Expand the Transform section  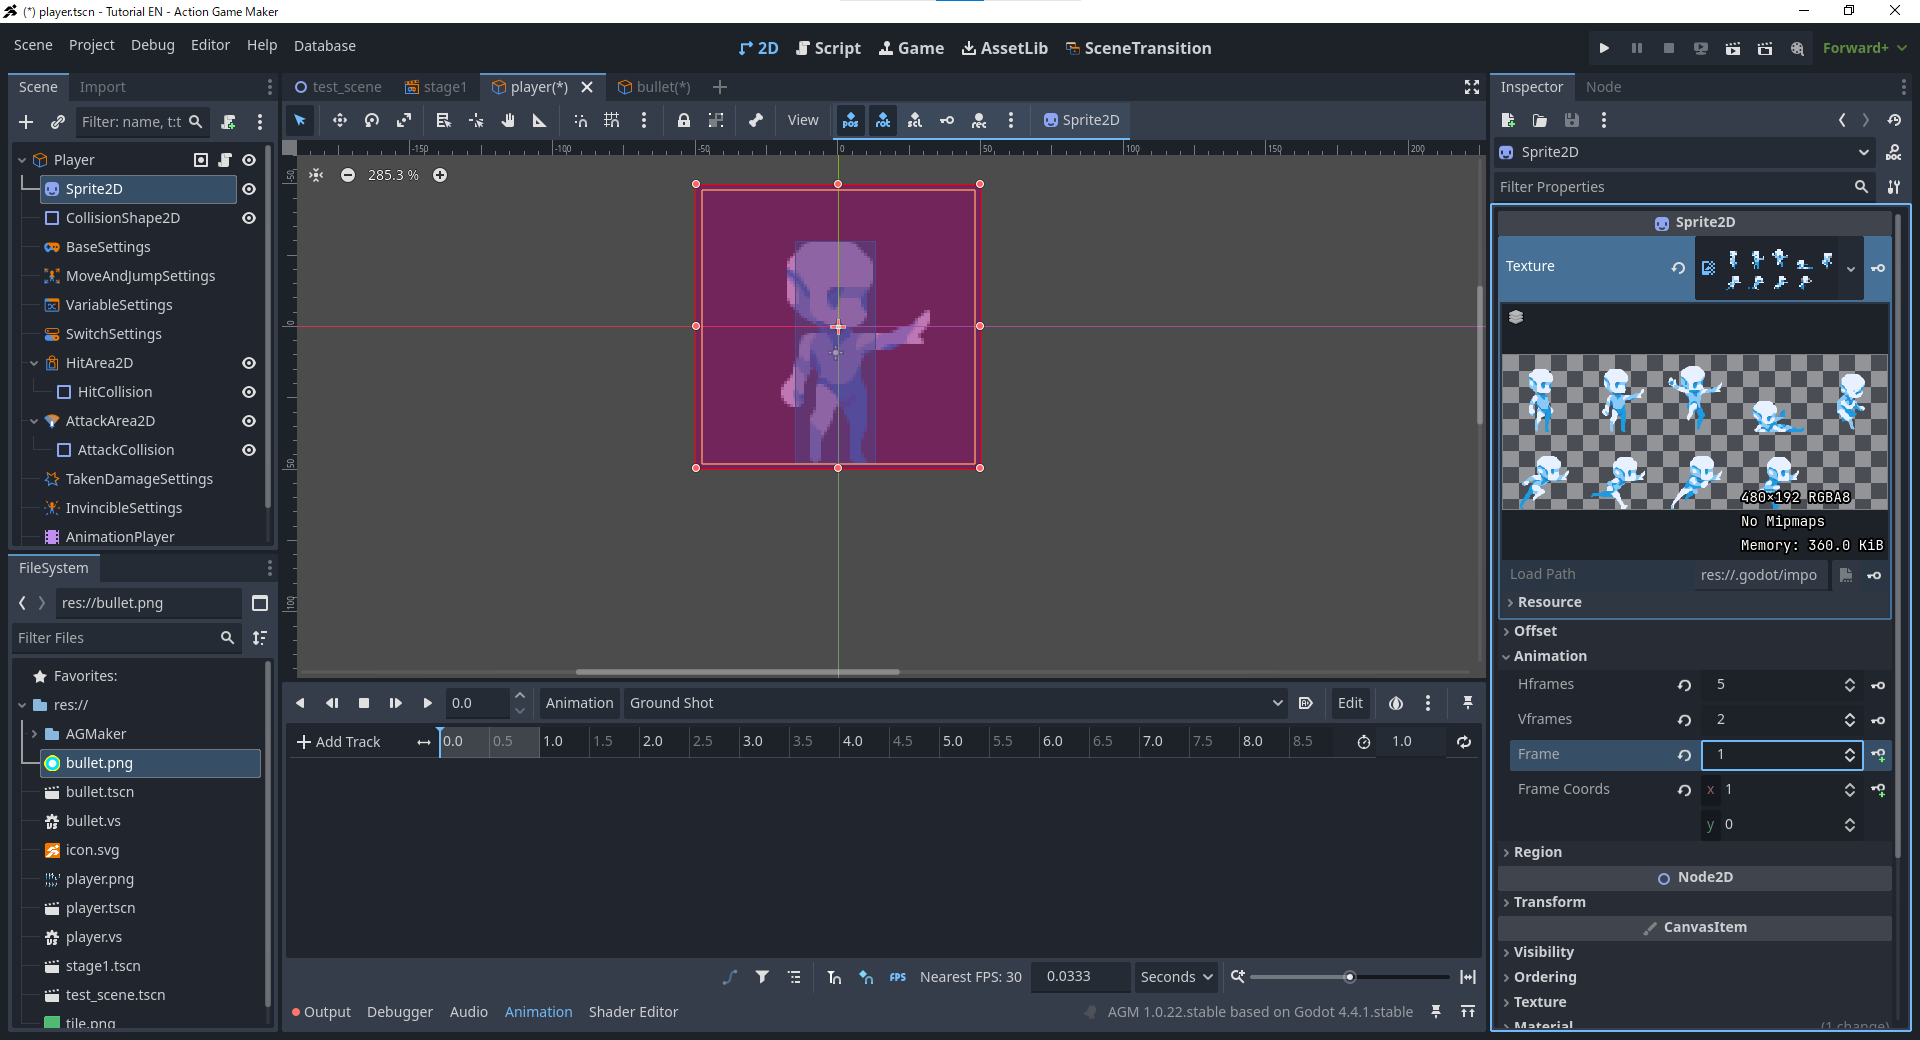[x=1549, y=902]
